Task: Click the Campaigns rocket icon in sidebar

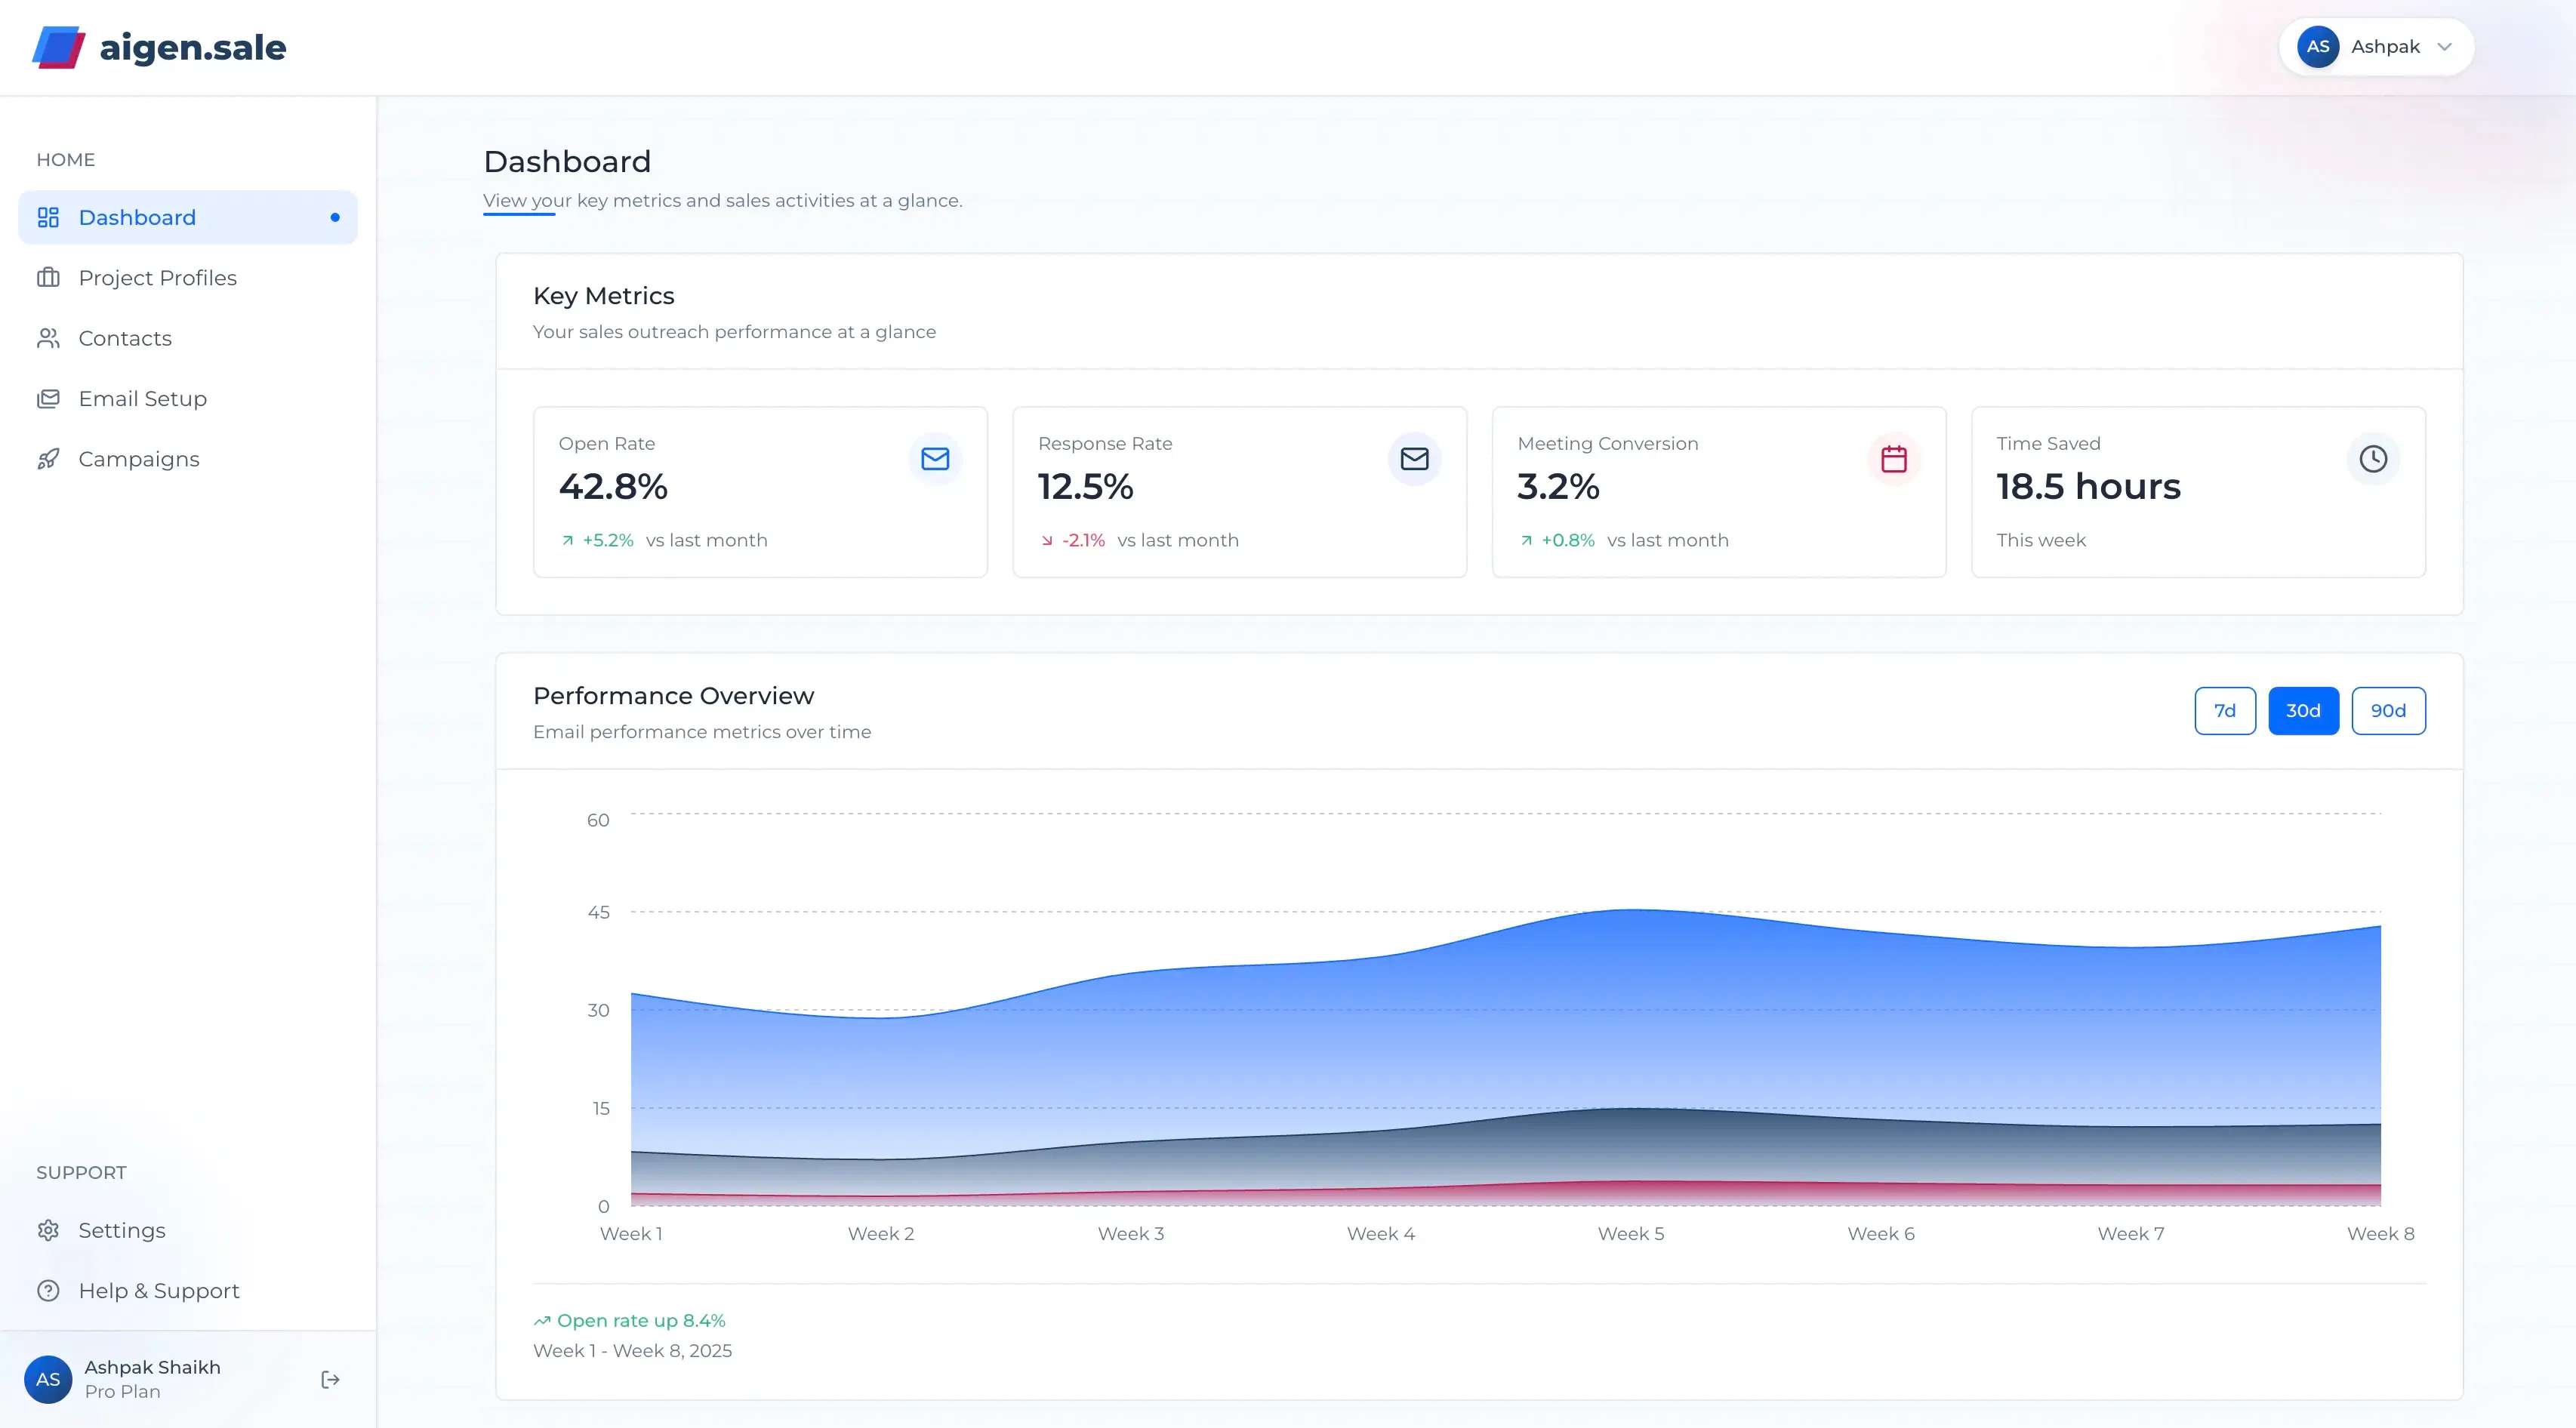Action: pyautogui.click(x=48, y=459)
